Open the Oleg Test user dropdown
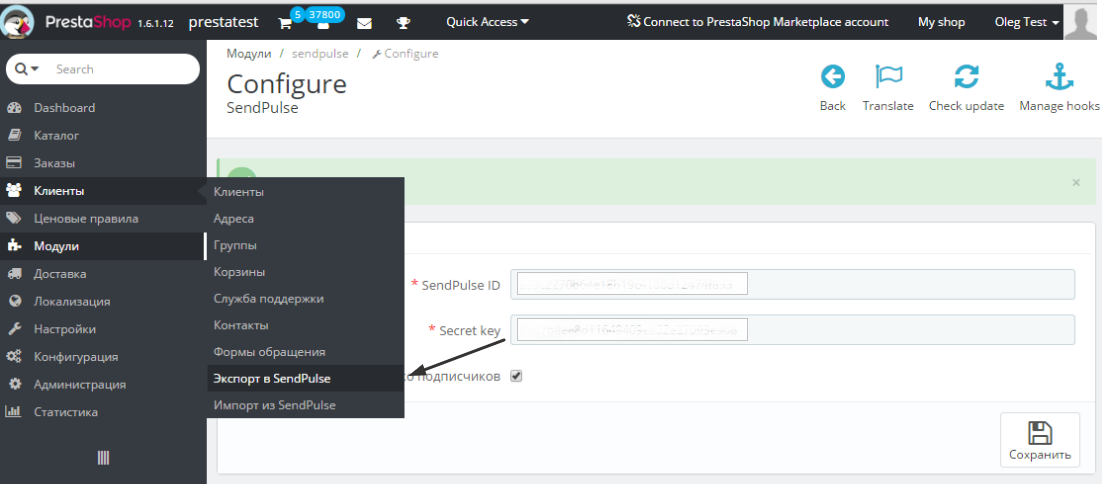Viewport: 1102px width, 484px height. (1027, 22)
